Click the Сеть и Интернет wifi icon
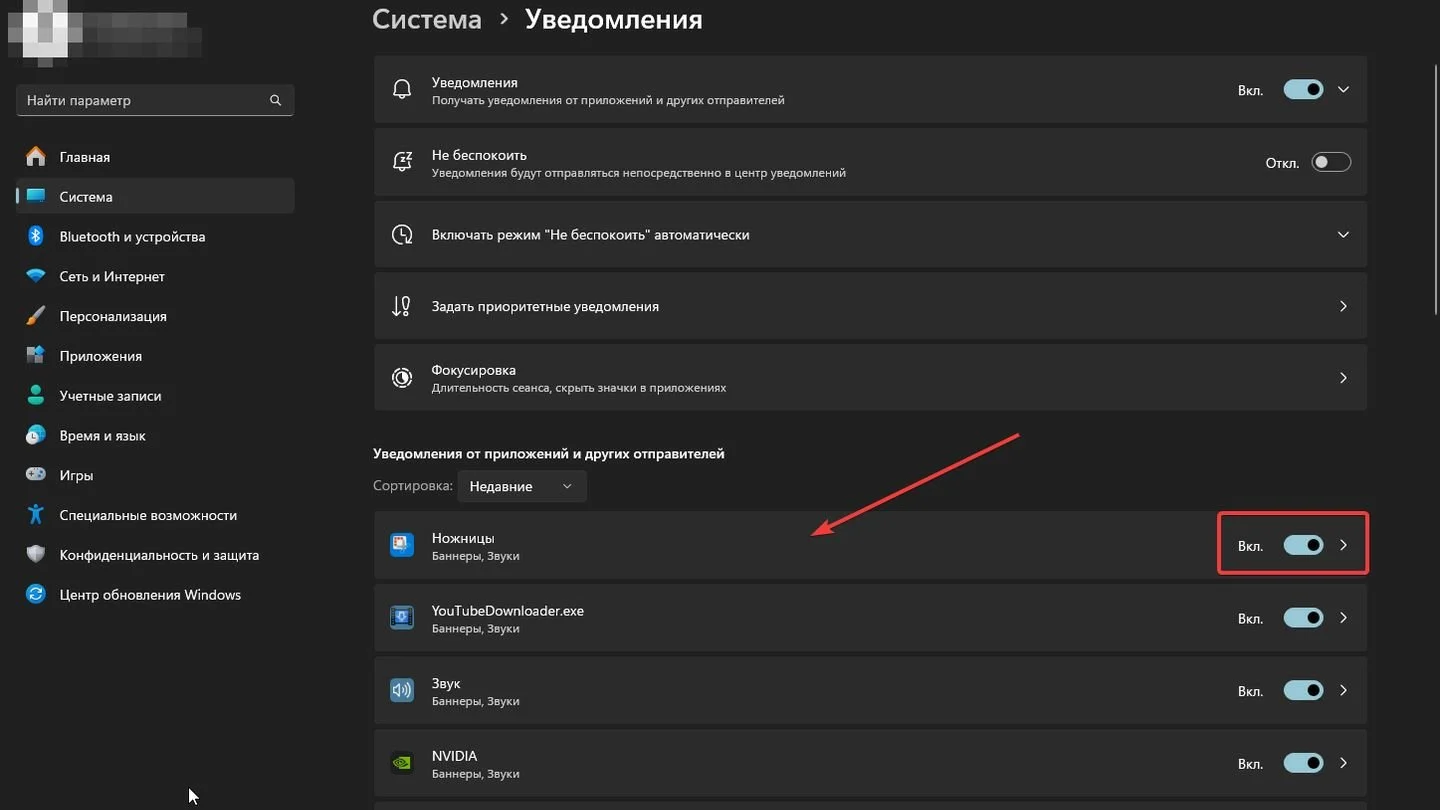The image size is (1440, 810). (x=36, y=276)
